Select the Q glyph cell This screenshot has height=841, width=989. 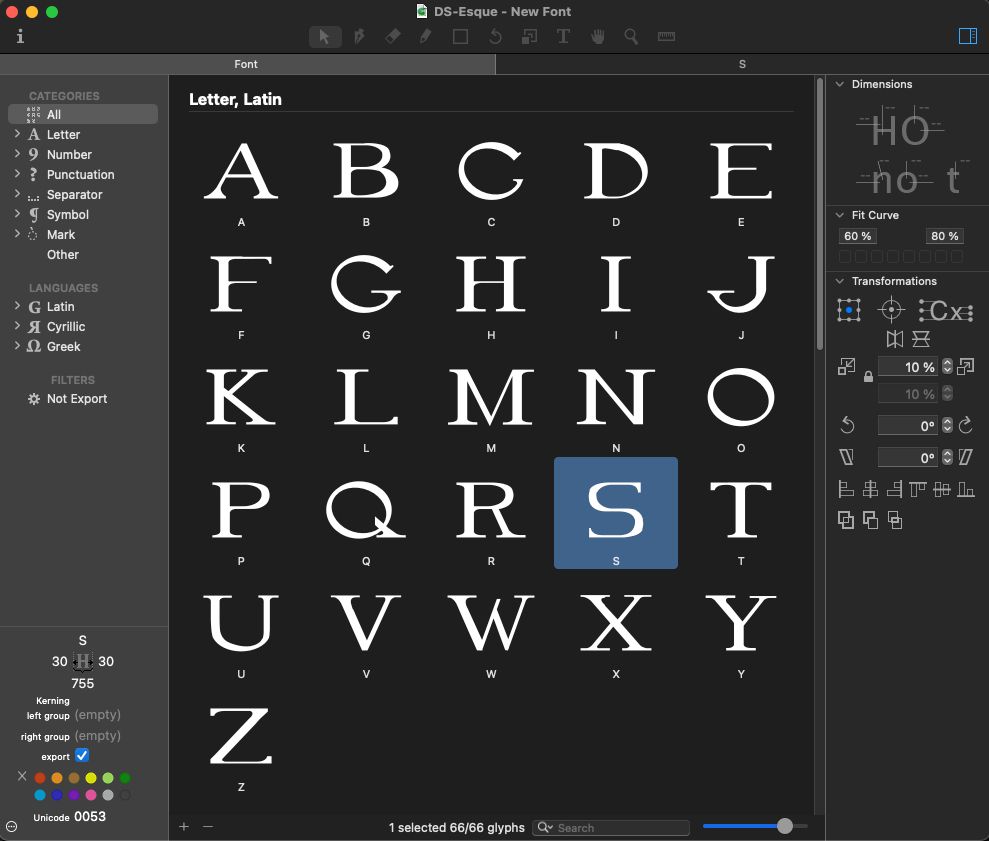click(x=366, y=513)
